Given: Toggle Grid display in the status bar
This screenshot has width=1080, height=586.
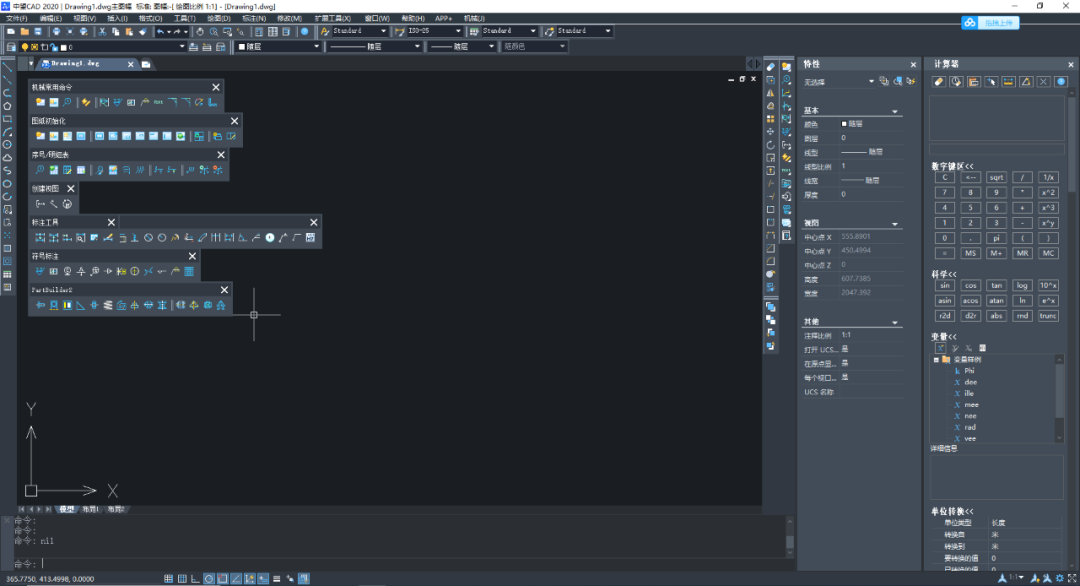Looking at the screenshot, I should point(182,579).
